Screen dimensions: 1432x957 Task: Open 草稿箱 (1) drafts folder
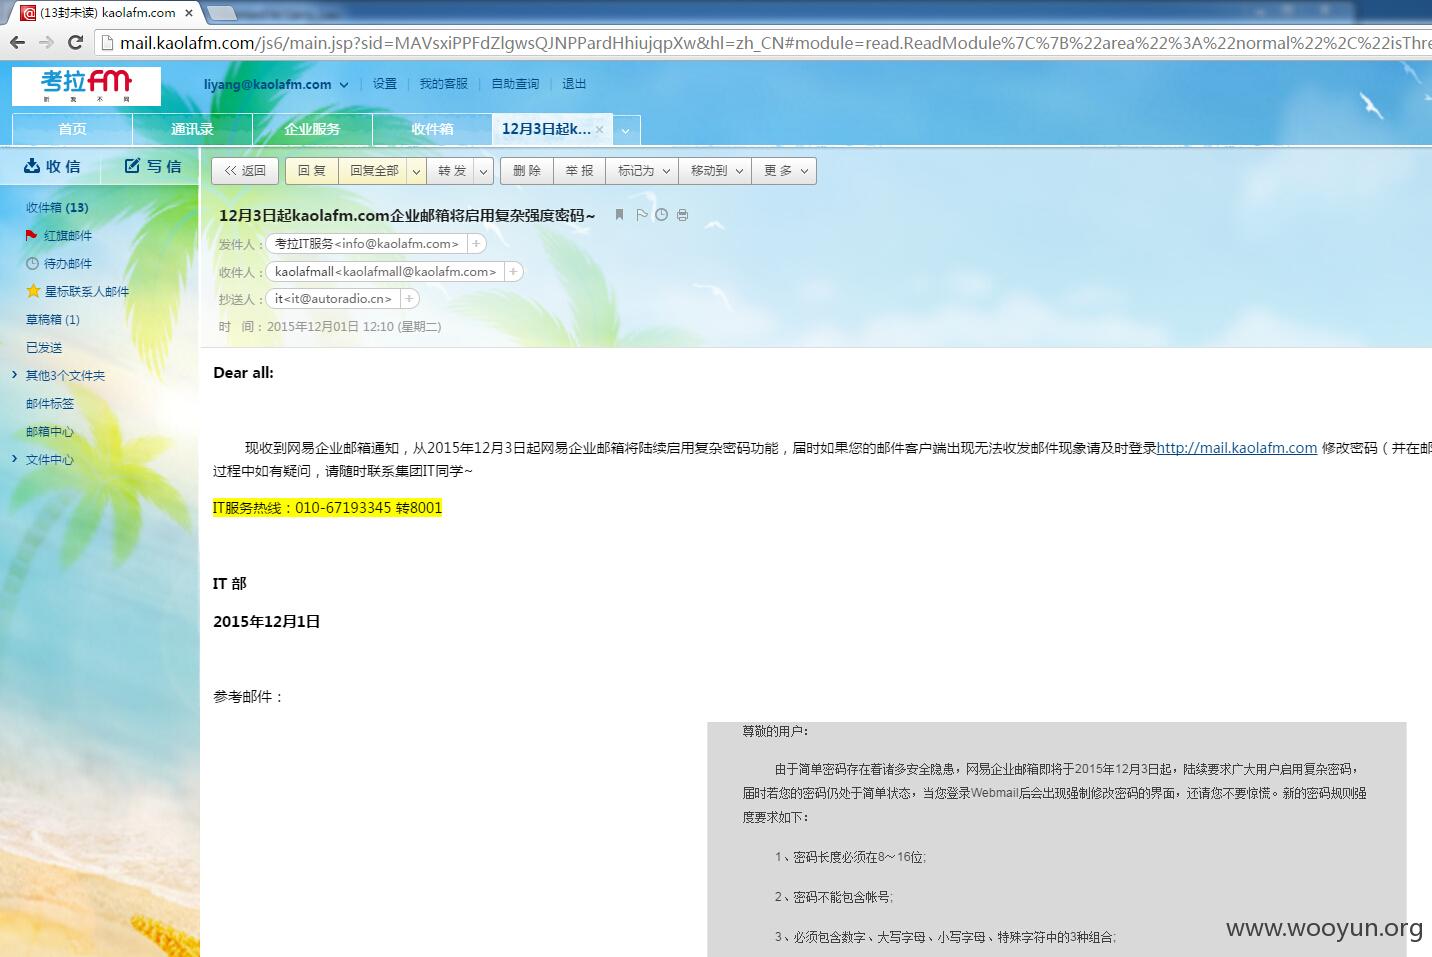[x=53, y=319]
